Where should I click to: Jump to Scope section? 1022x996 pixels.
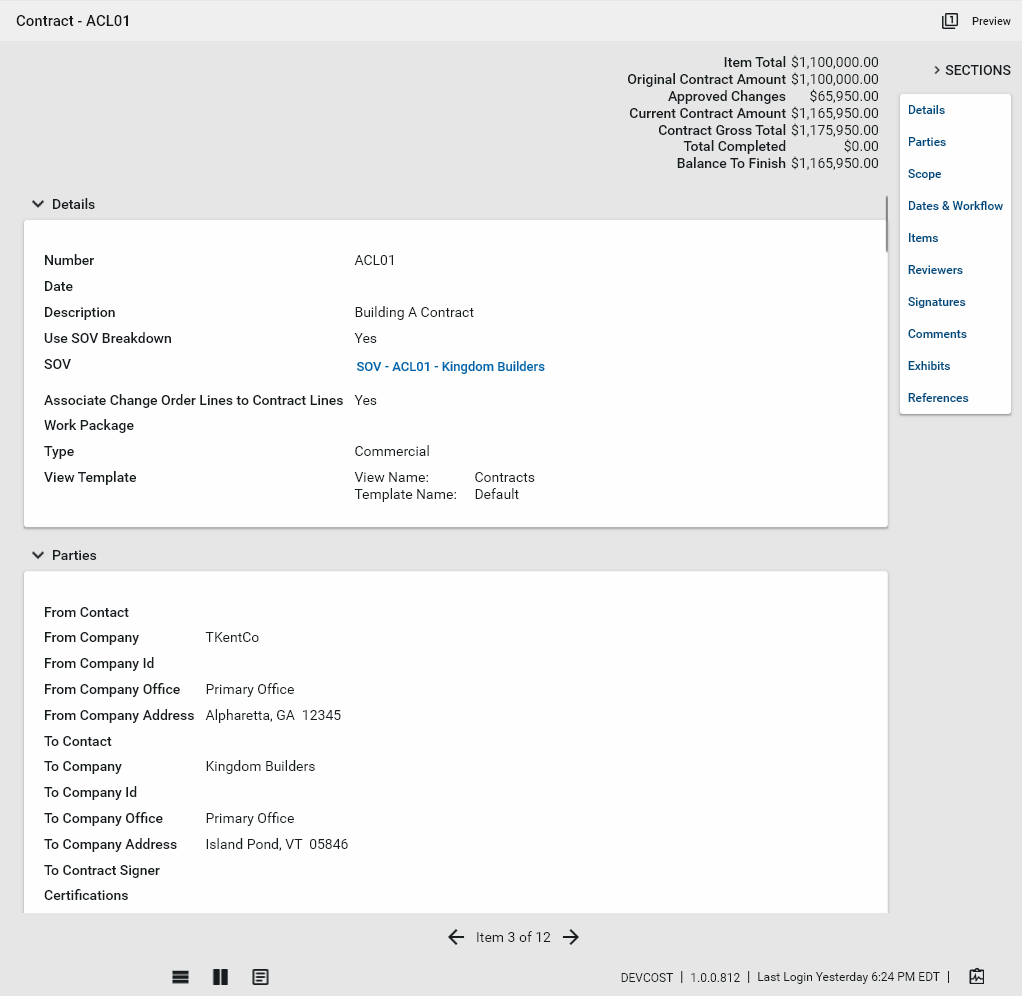924,174
